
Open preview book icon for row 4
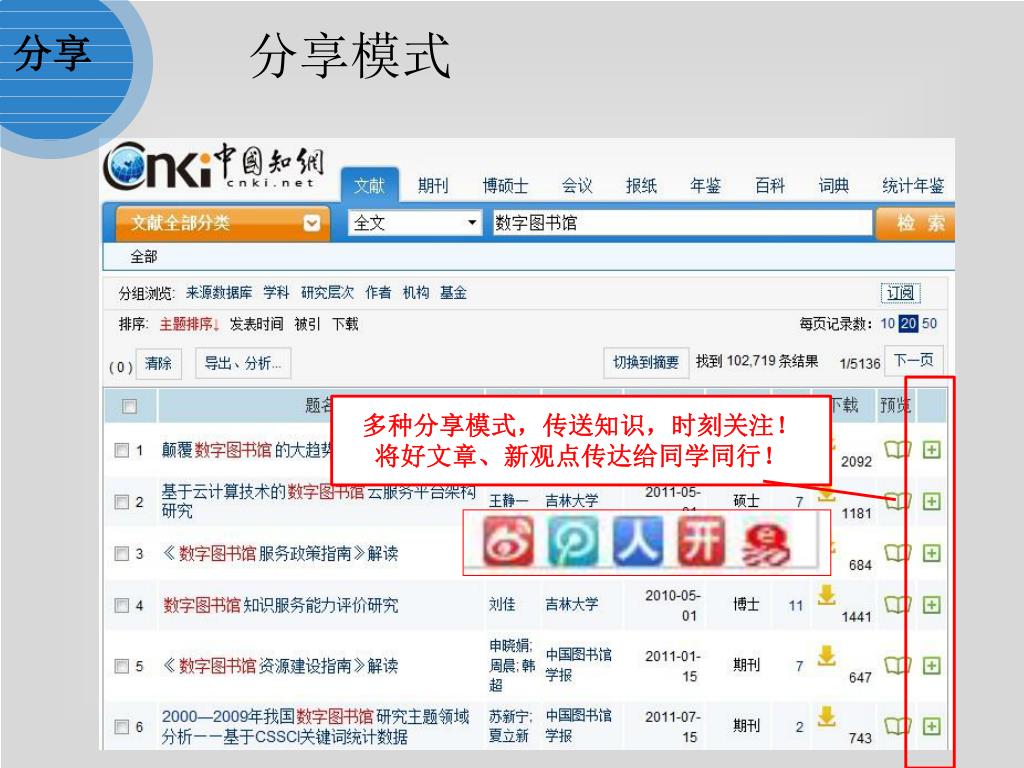(897, 605)
